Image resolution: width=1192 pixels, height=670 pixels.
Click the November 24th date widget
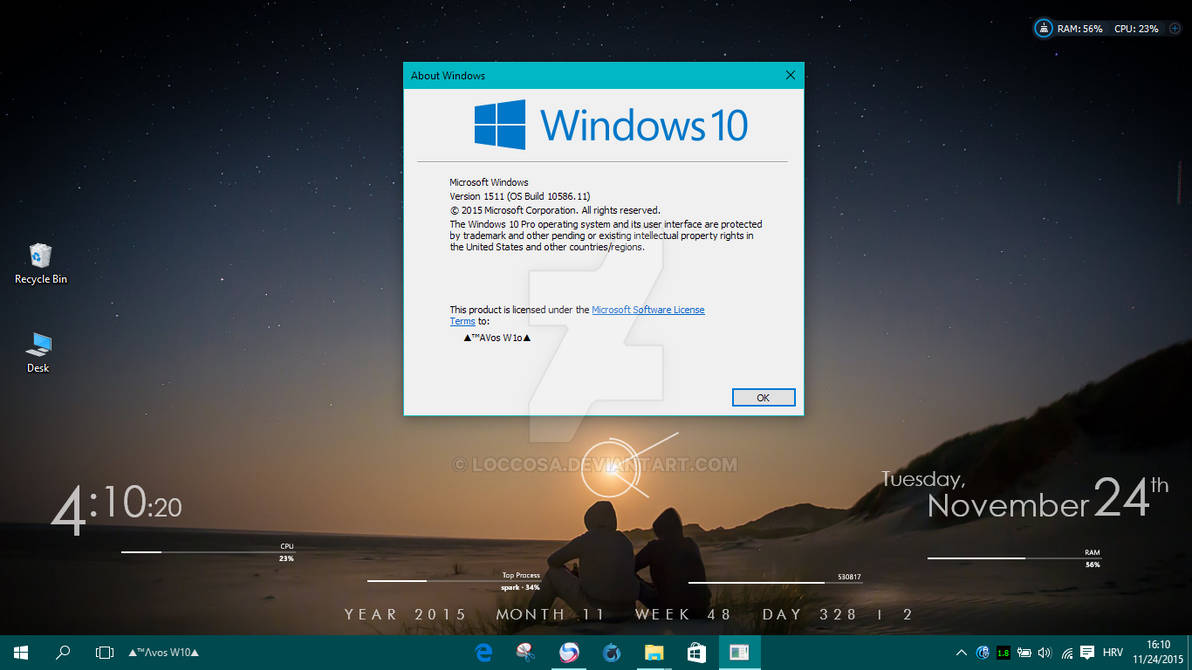coord(1024,497)
